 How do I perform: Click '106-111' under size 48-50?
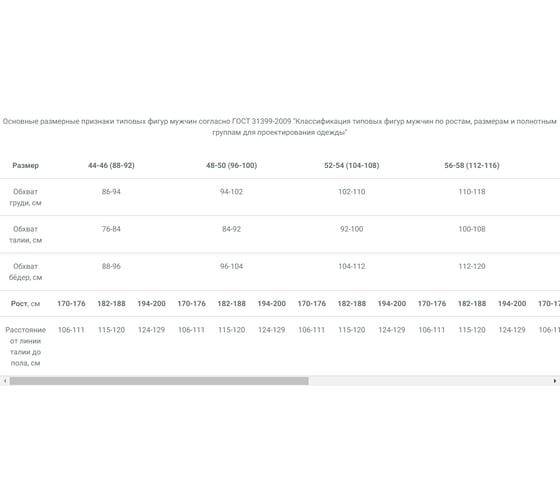191,330
